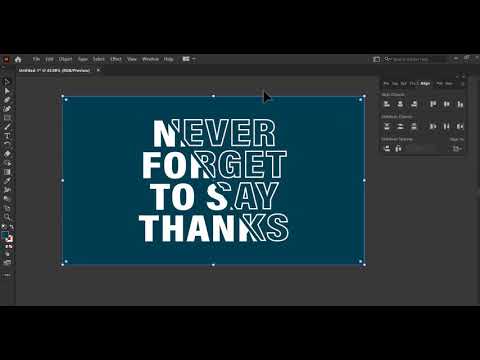Screen dimensions: 480x360
Task: Click Horizontal Distribute Space icon
Action: [x=398, y=148]
